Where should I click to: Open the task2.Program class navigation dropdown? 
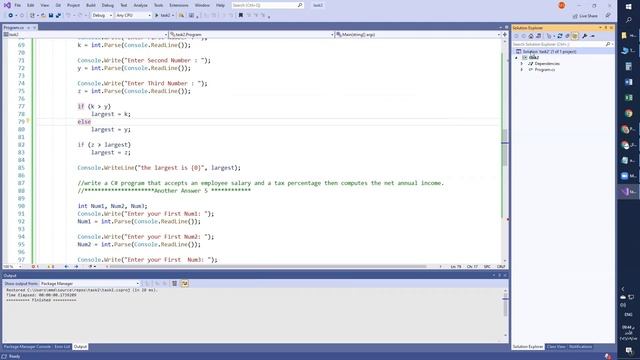(251, 35)
